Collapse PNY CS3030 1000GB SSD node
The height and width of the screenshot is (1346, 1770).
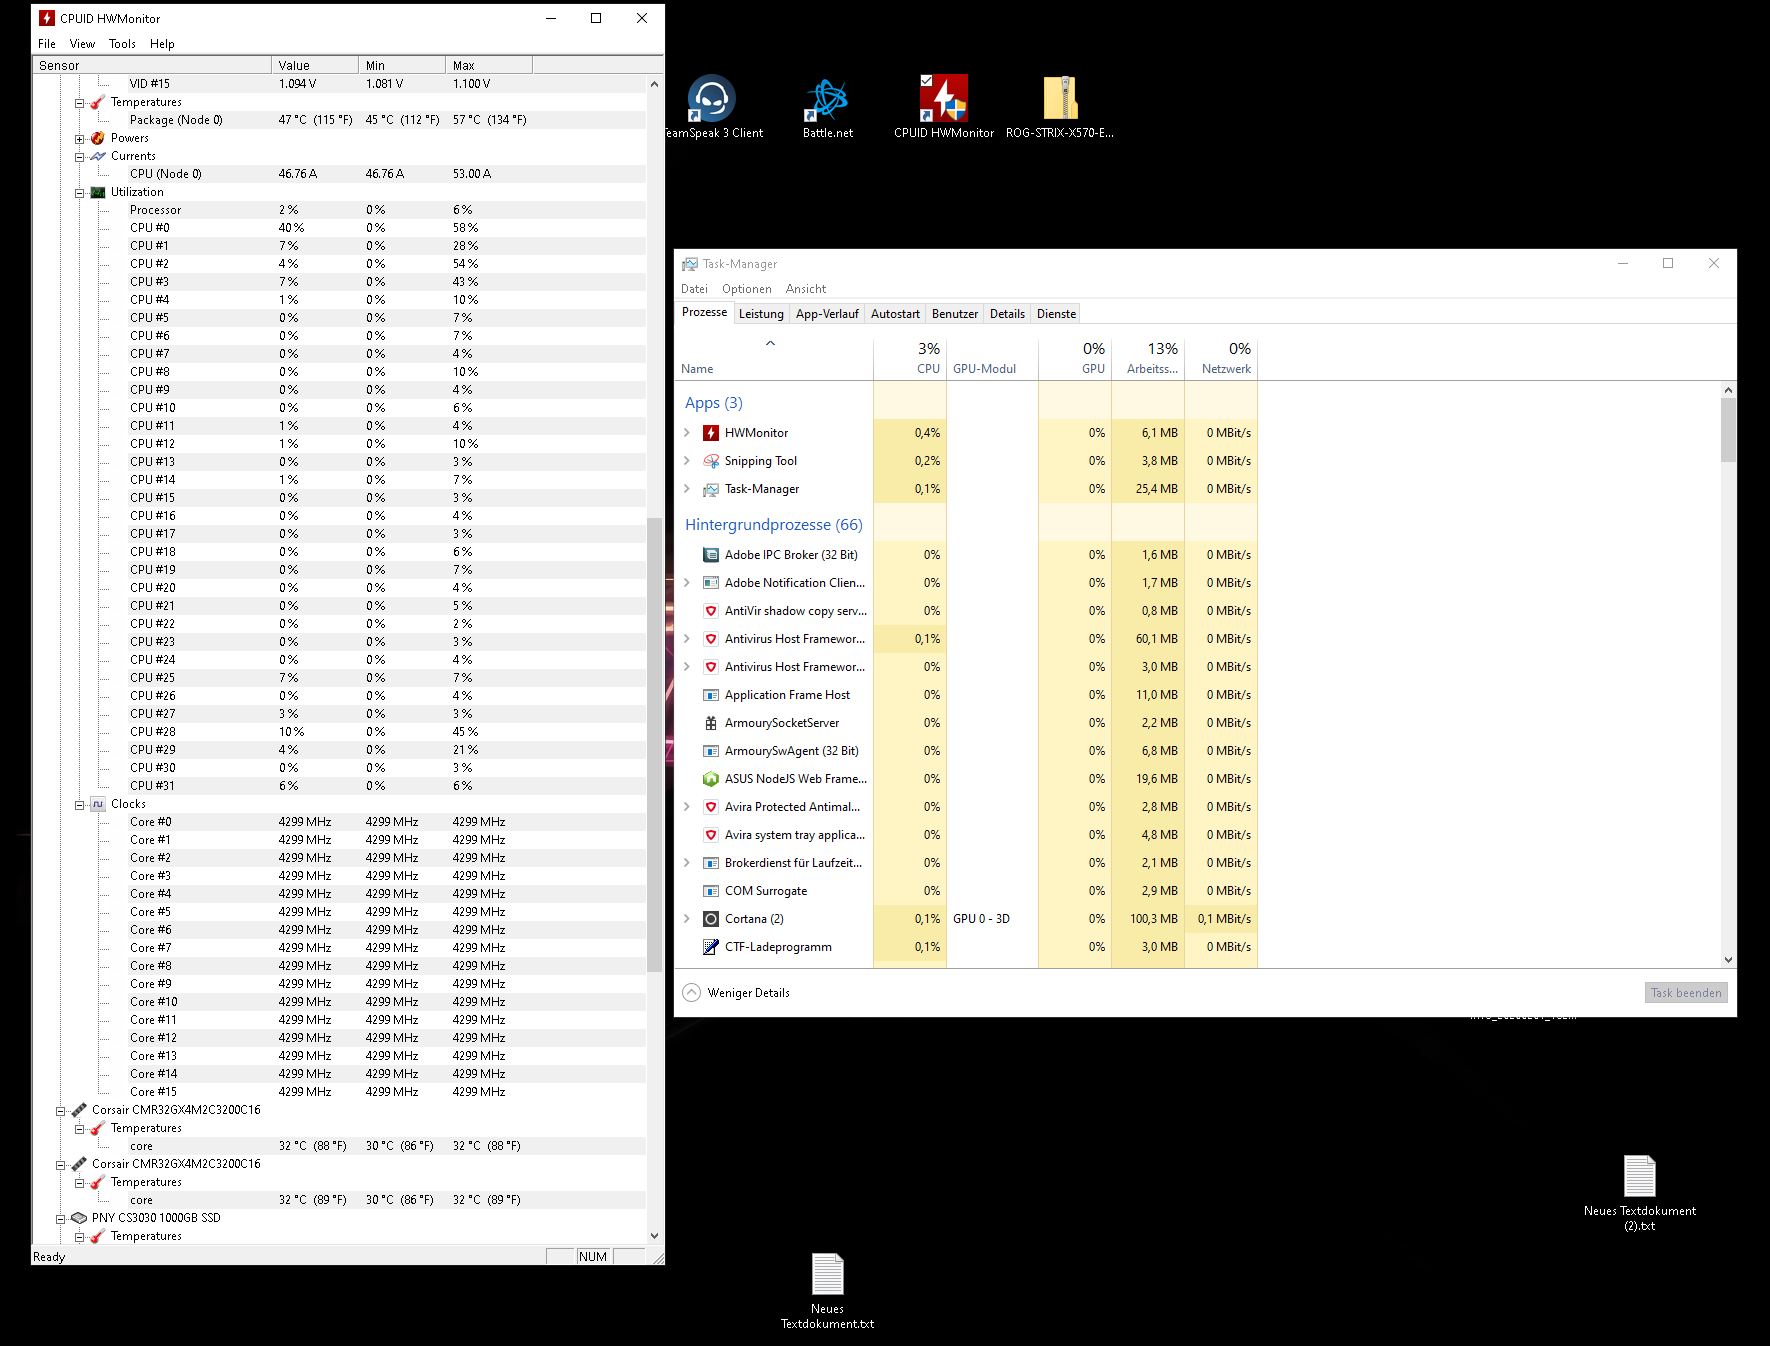tap(60, 1219)
